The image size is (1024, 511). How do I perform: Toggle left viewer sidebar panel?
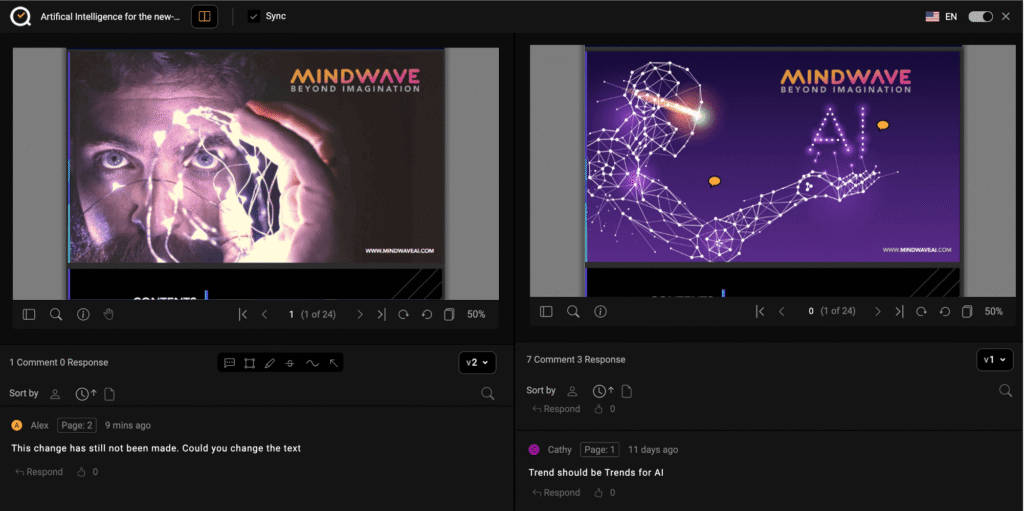tap(29, 314)
